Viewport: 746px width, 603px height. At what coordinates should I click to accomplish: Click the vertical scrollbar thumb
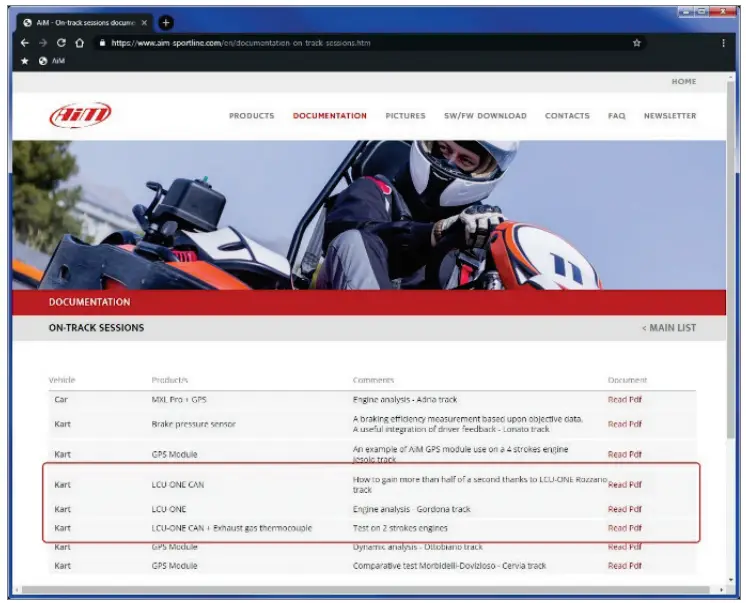pos(731,259)
